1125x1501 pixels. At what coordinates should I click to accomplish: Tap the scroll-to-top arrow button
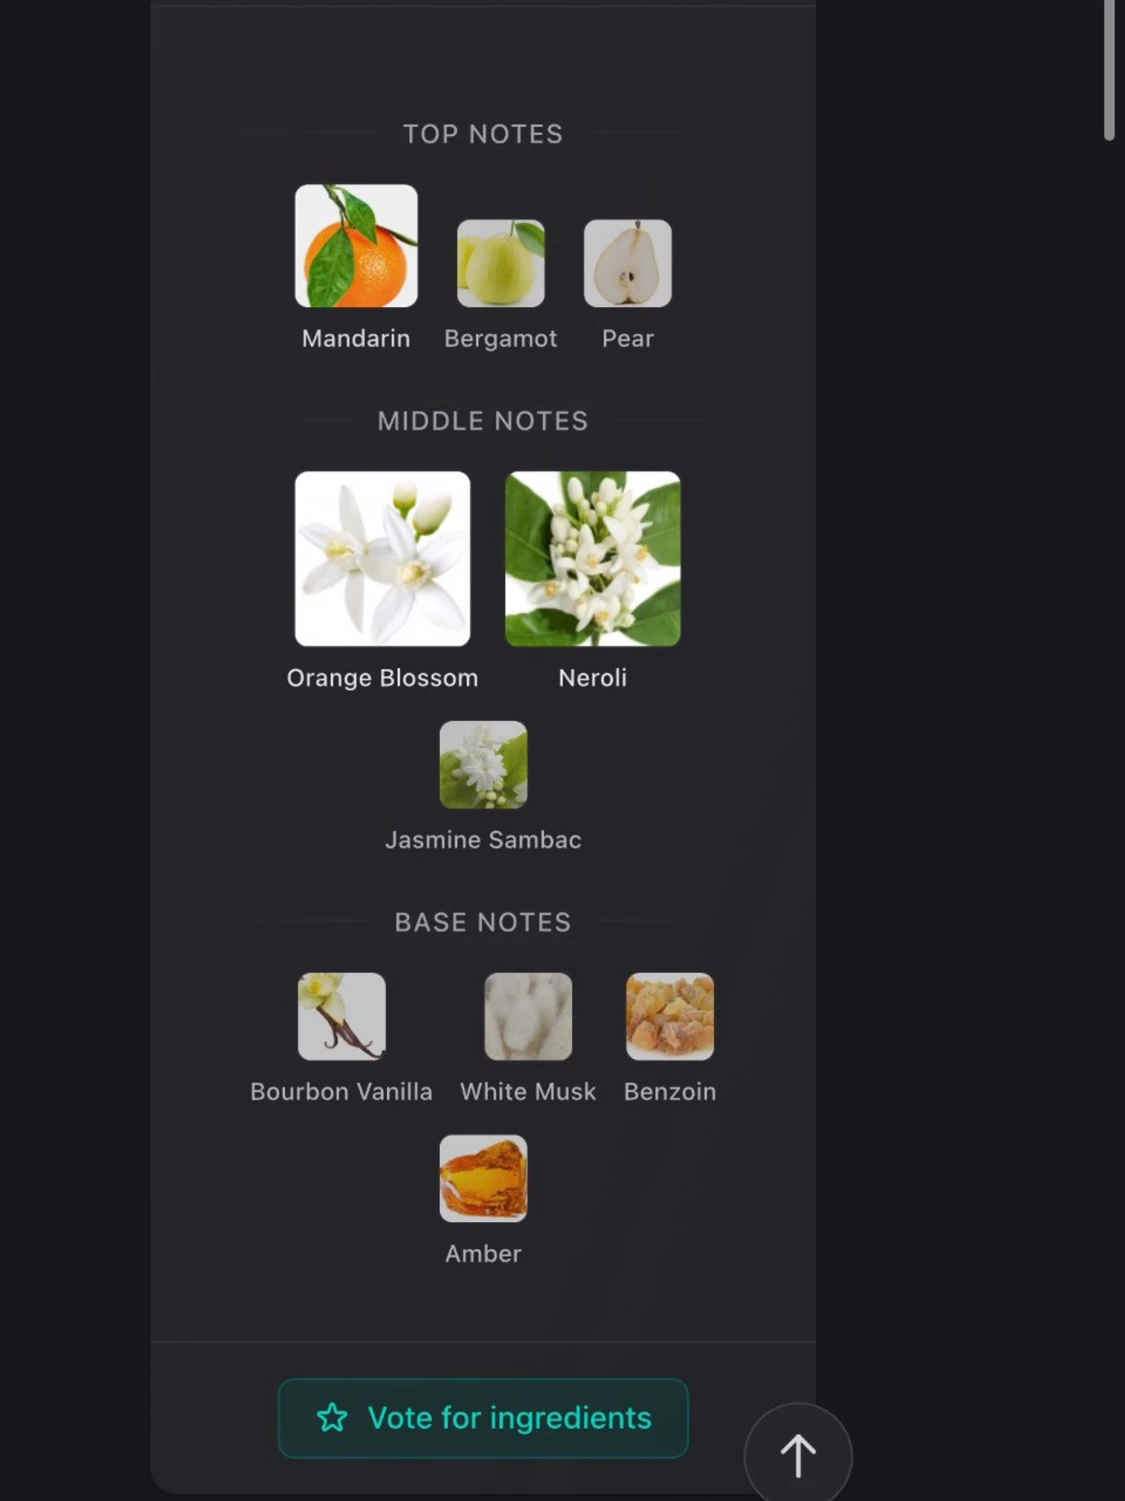point(798,1456)
